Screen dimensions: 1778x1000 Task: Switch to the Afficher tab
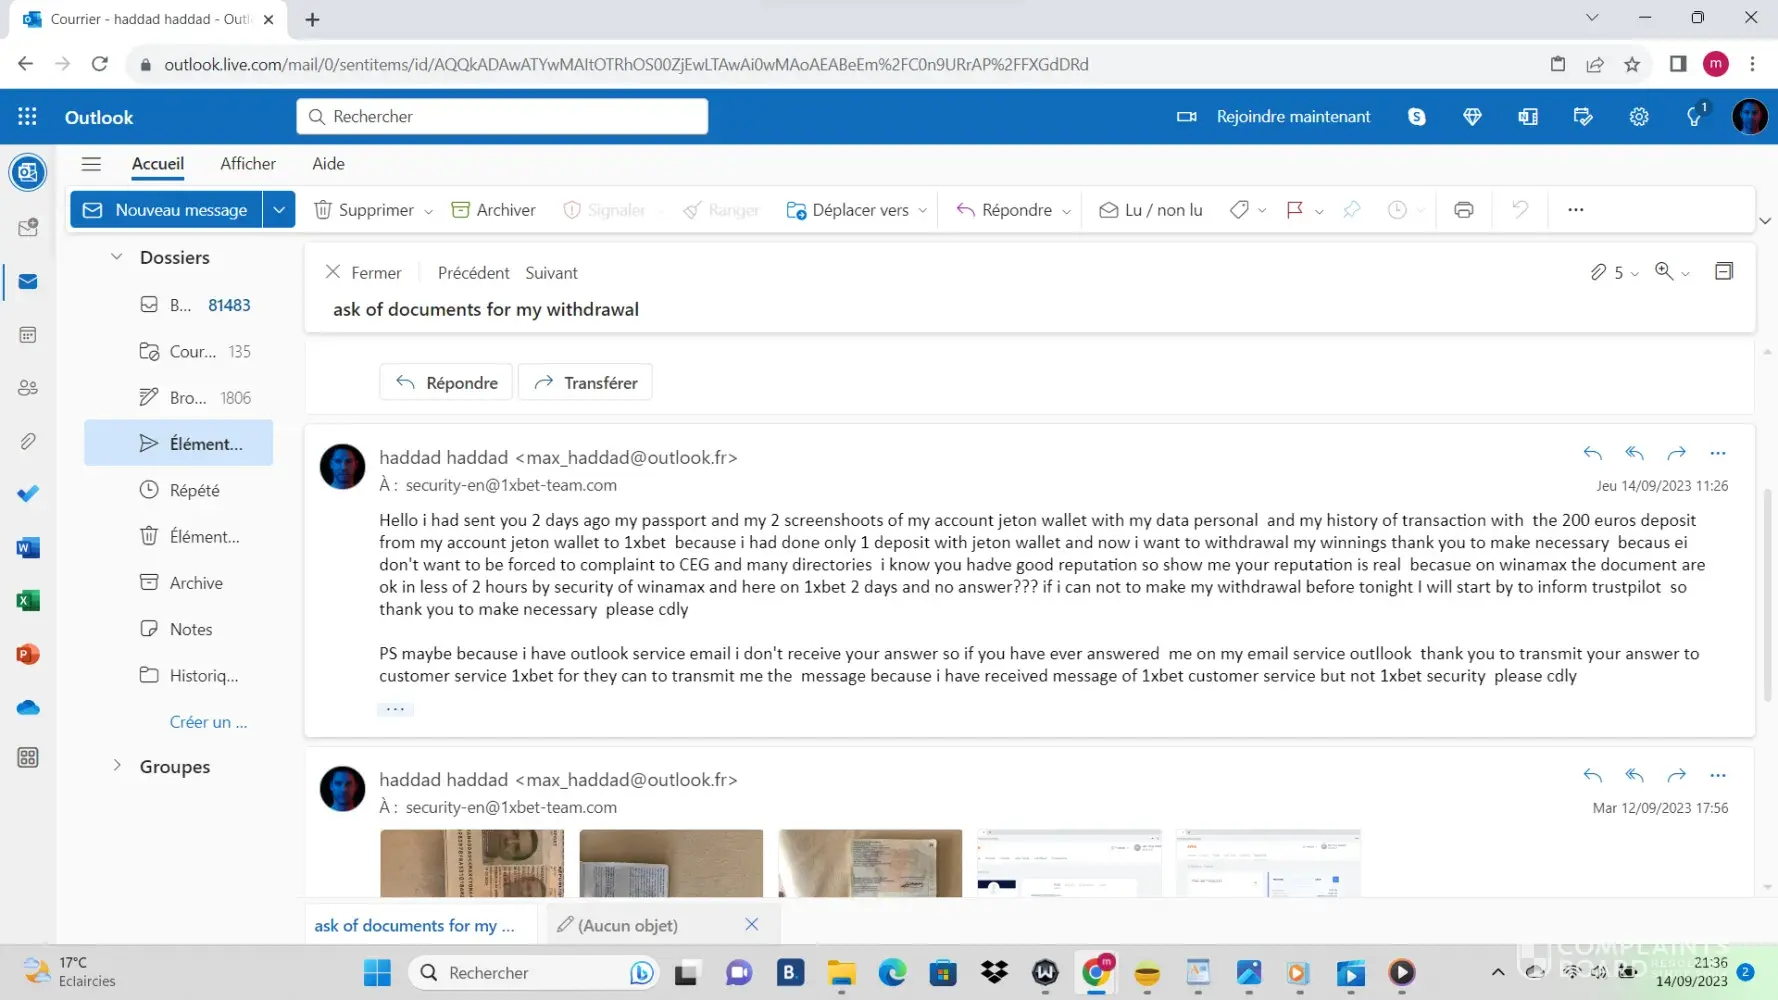[x=248, y=164]
